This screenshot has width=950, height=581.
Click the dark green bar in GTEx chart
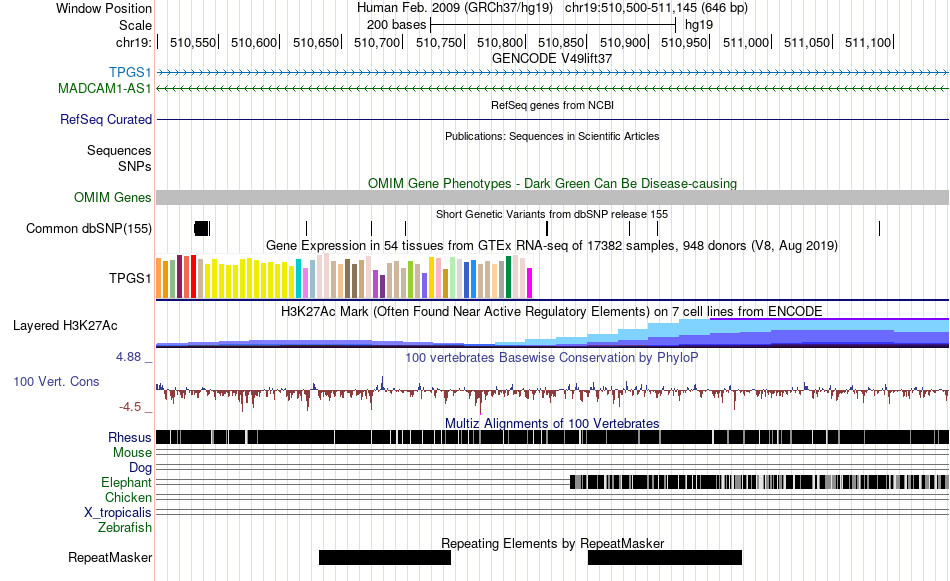(508, 277)
